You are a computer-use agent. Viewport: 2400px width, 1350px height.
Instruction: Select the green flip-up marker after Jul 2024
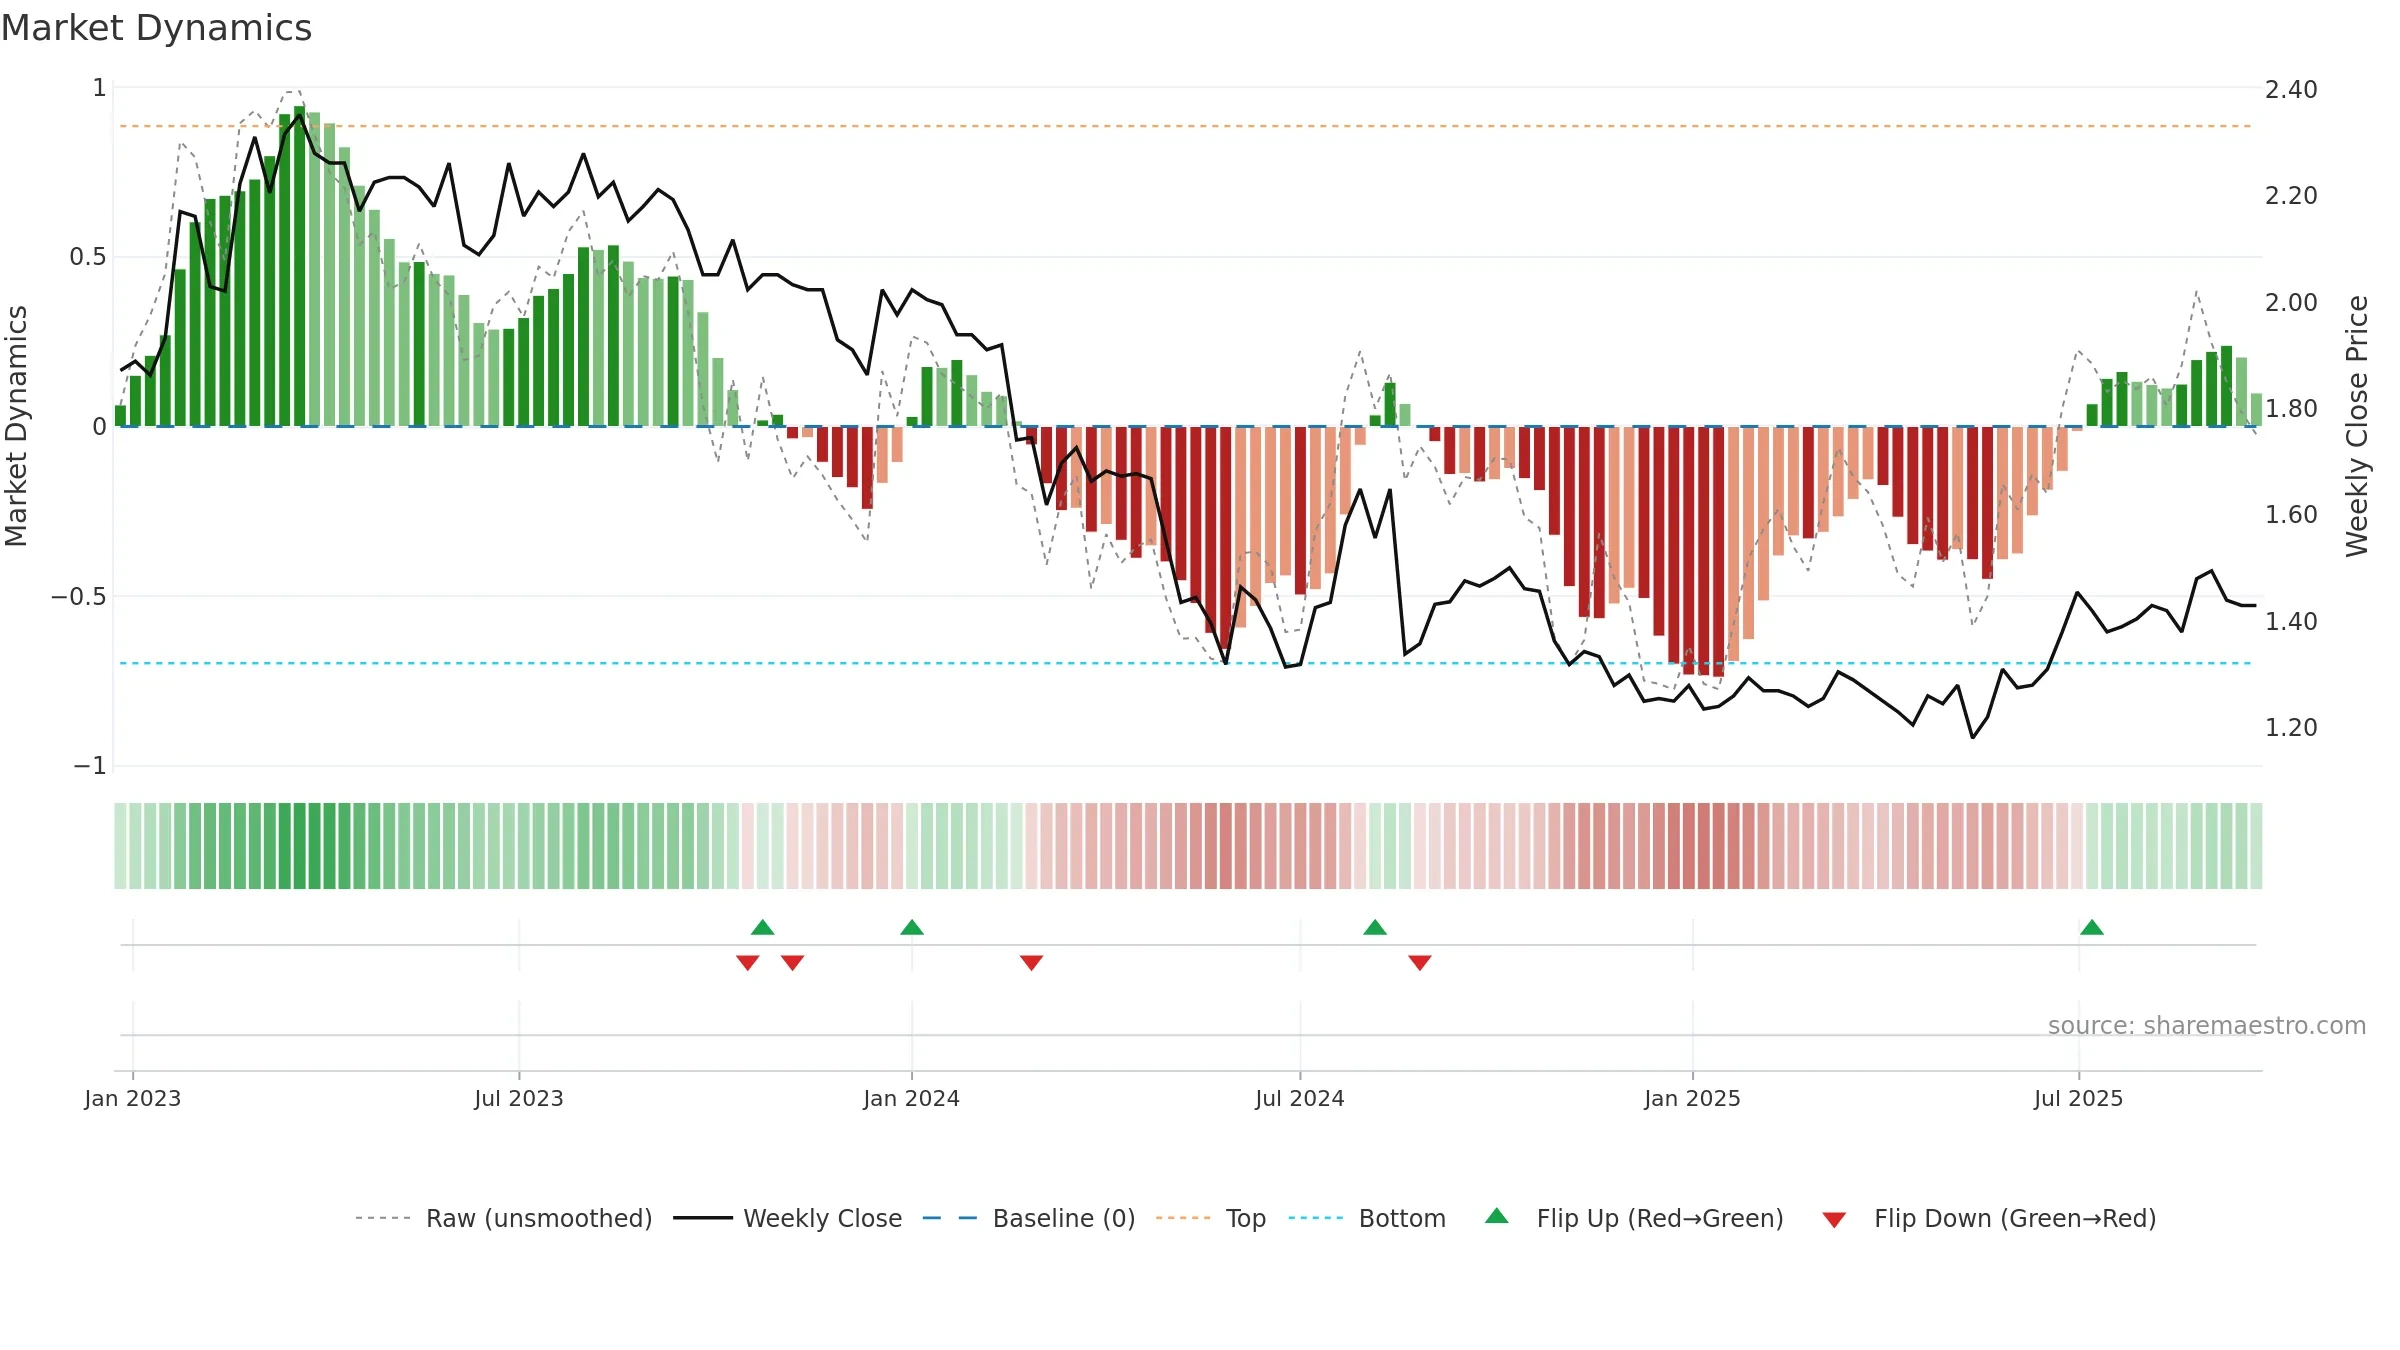tap(1375, 927)
